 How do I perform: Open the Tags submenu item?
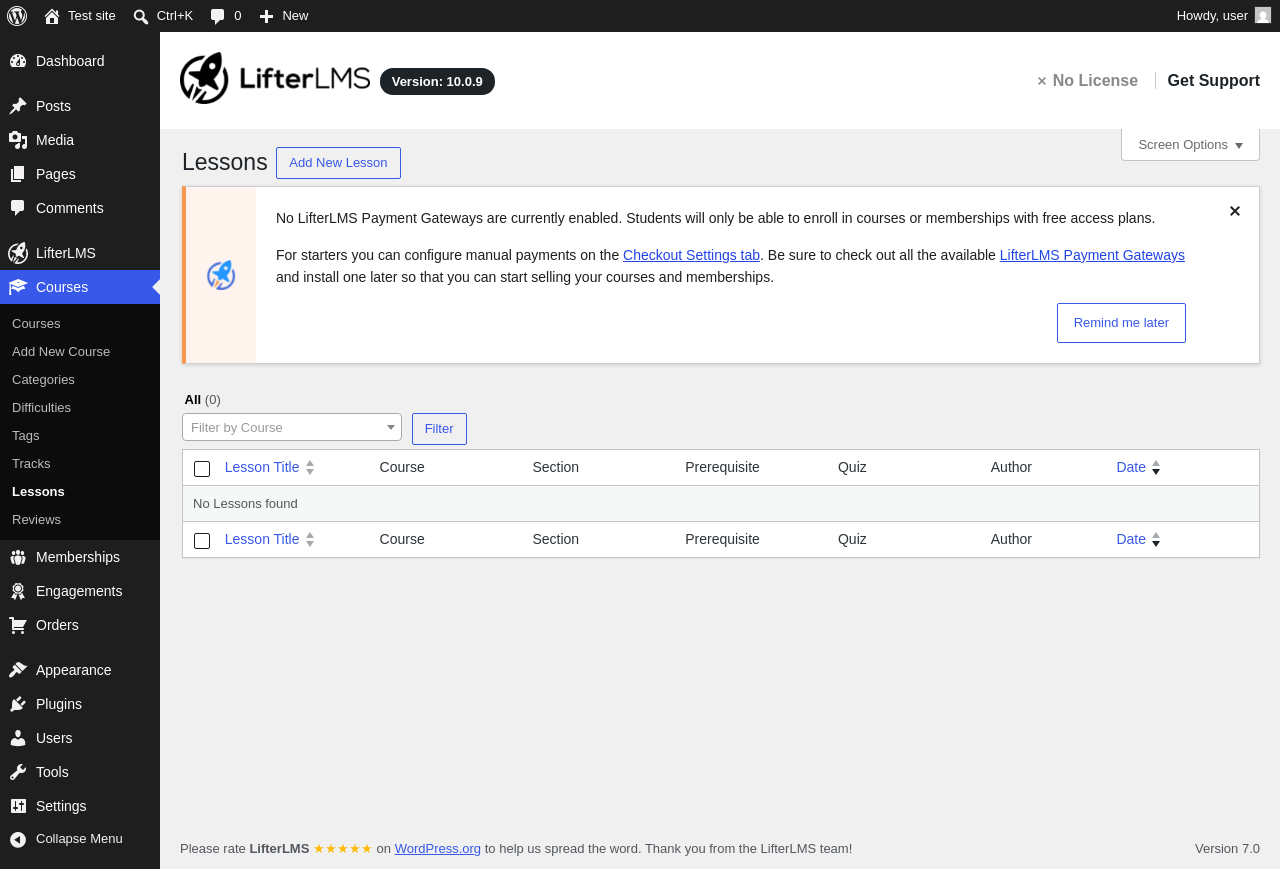click(26, 436)
